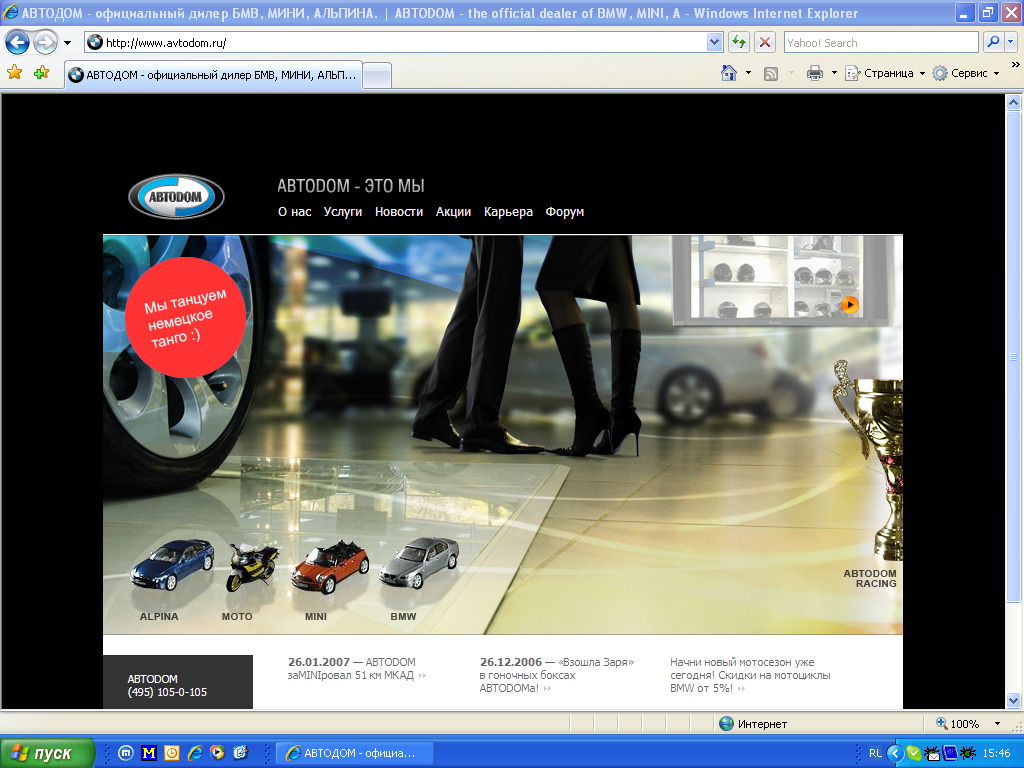The width and height of the screenshot is (1024, 768).
Task: Launch the media player quick-launch icon
Action: click(217, 753)
